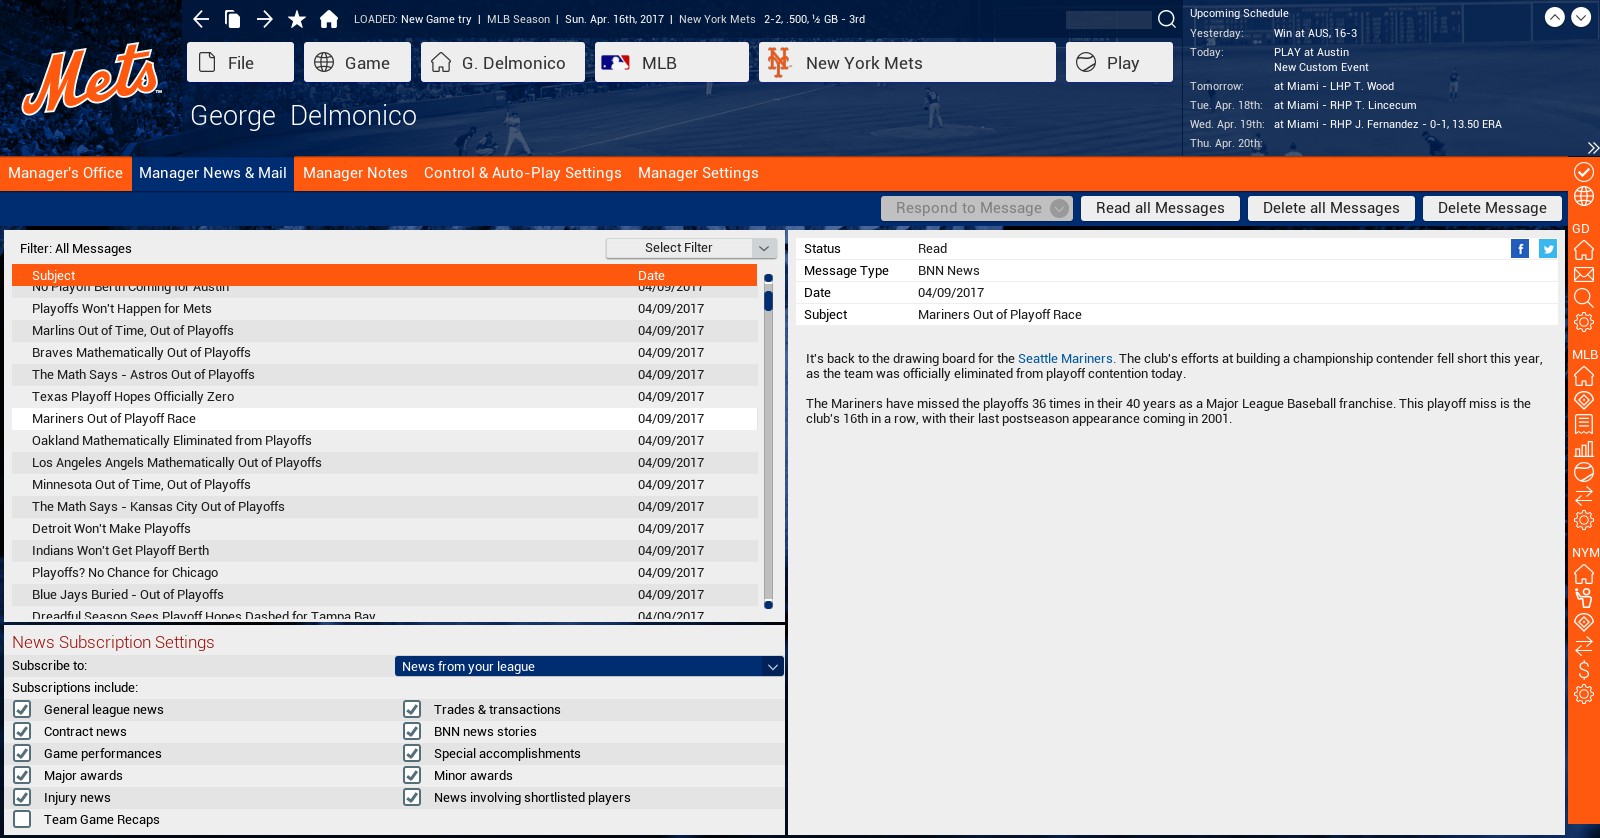Open Manager Notes tab

coord(355,173)
